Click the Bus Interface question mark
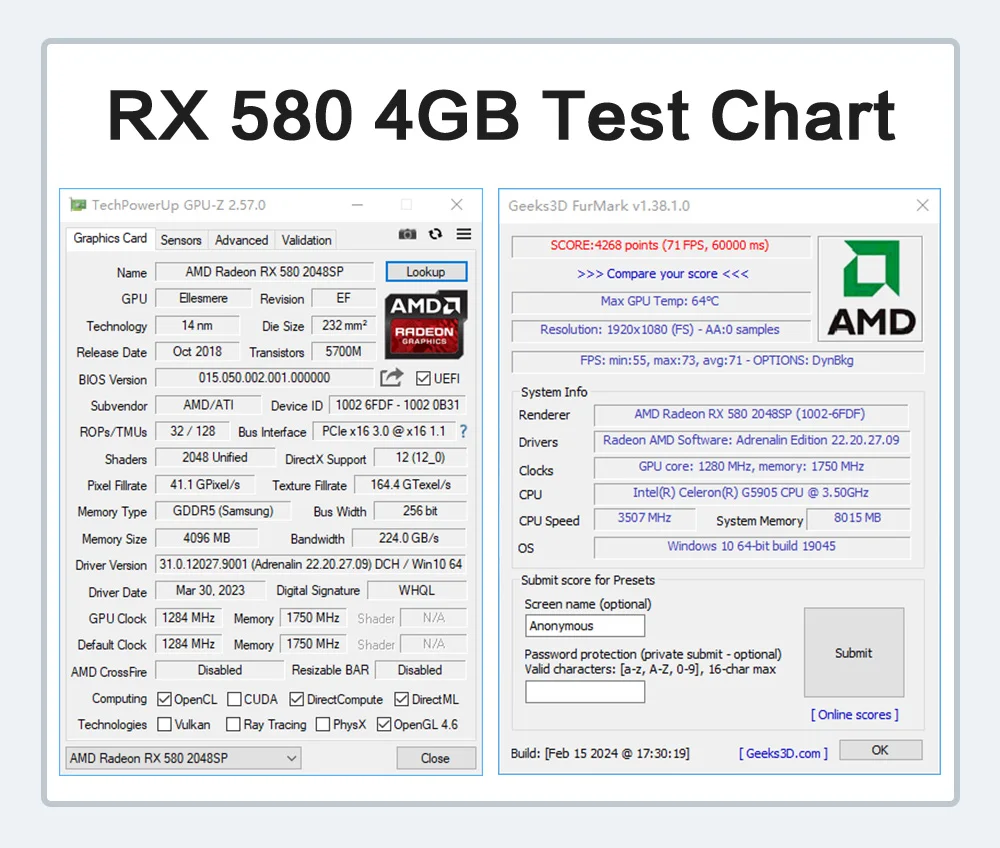The image size is (1000, 848). click(464, 432)
